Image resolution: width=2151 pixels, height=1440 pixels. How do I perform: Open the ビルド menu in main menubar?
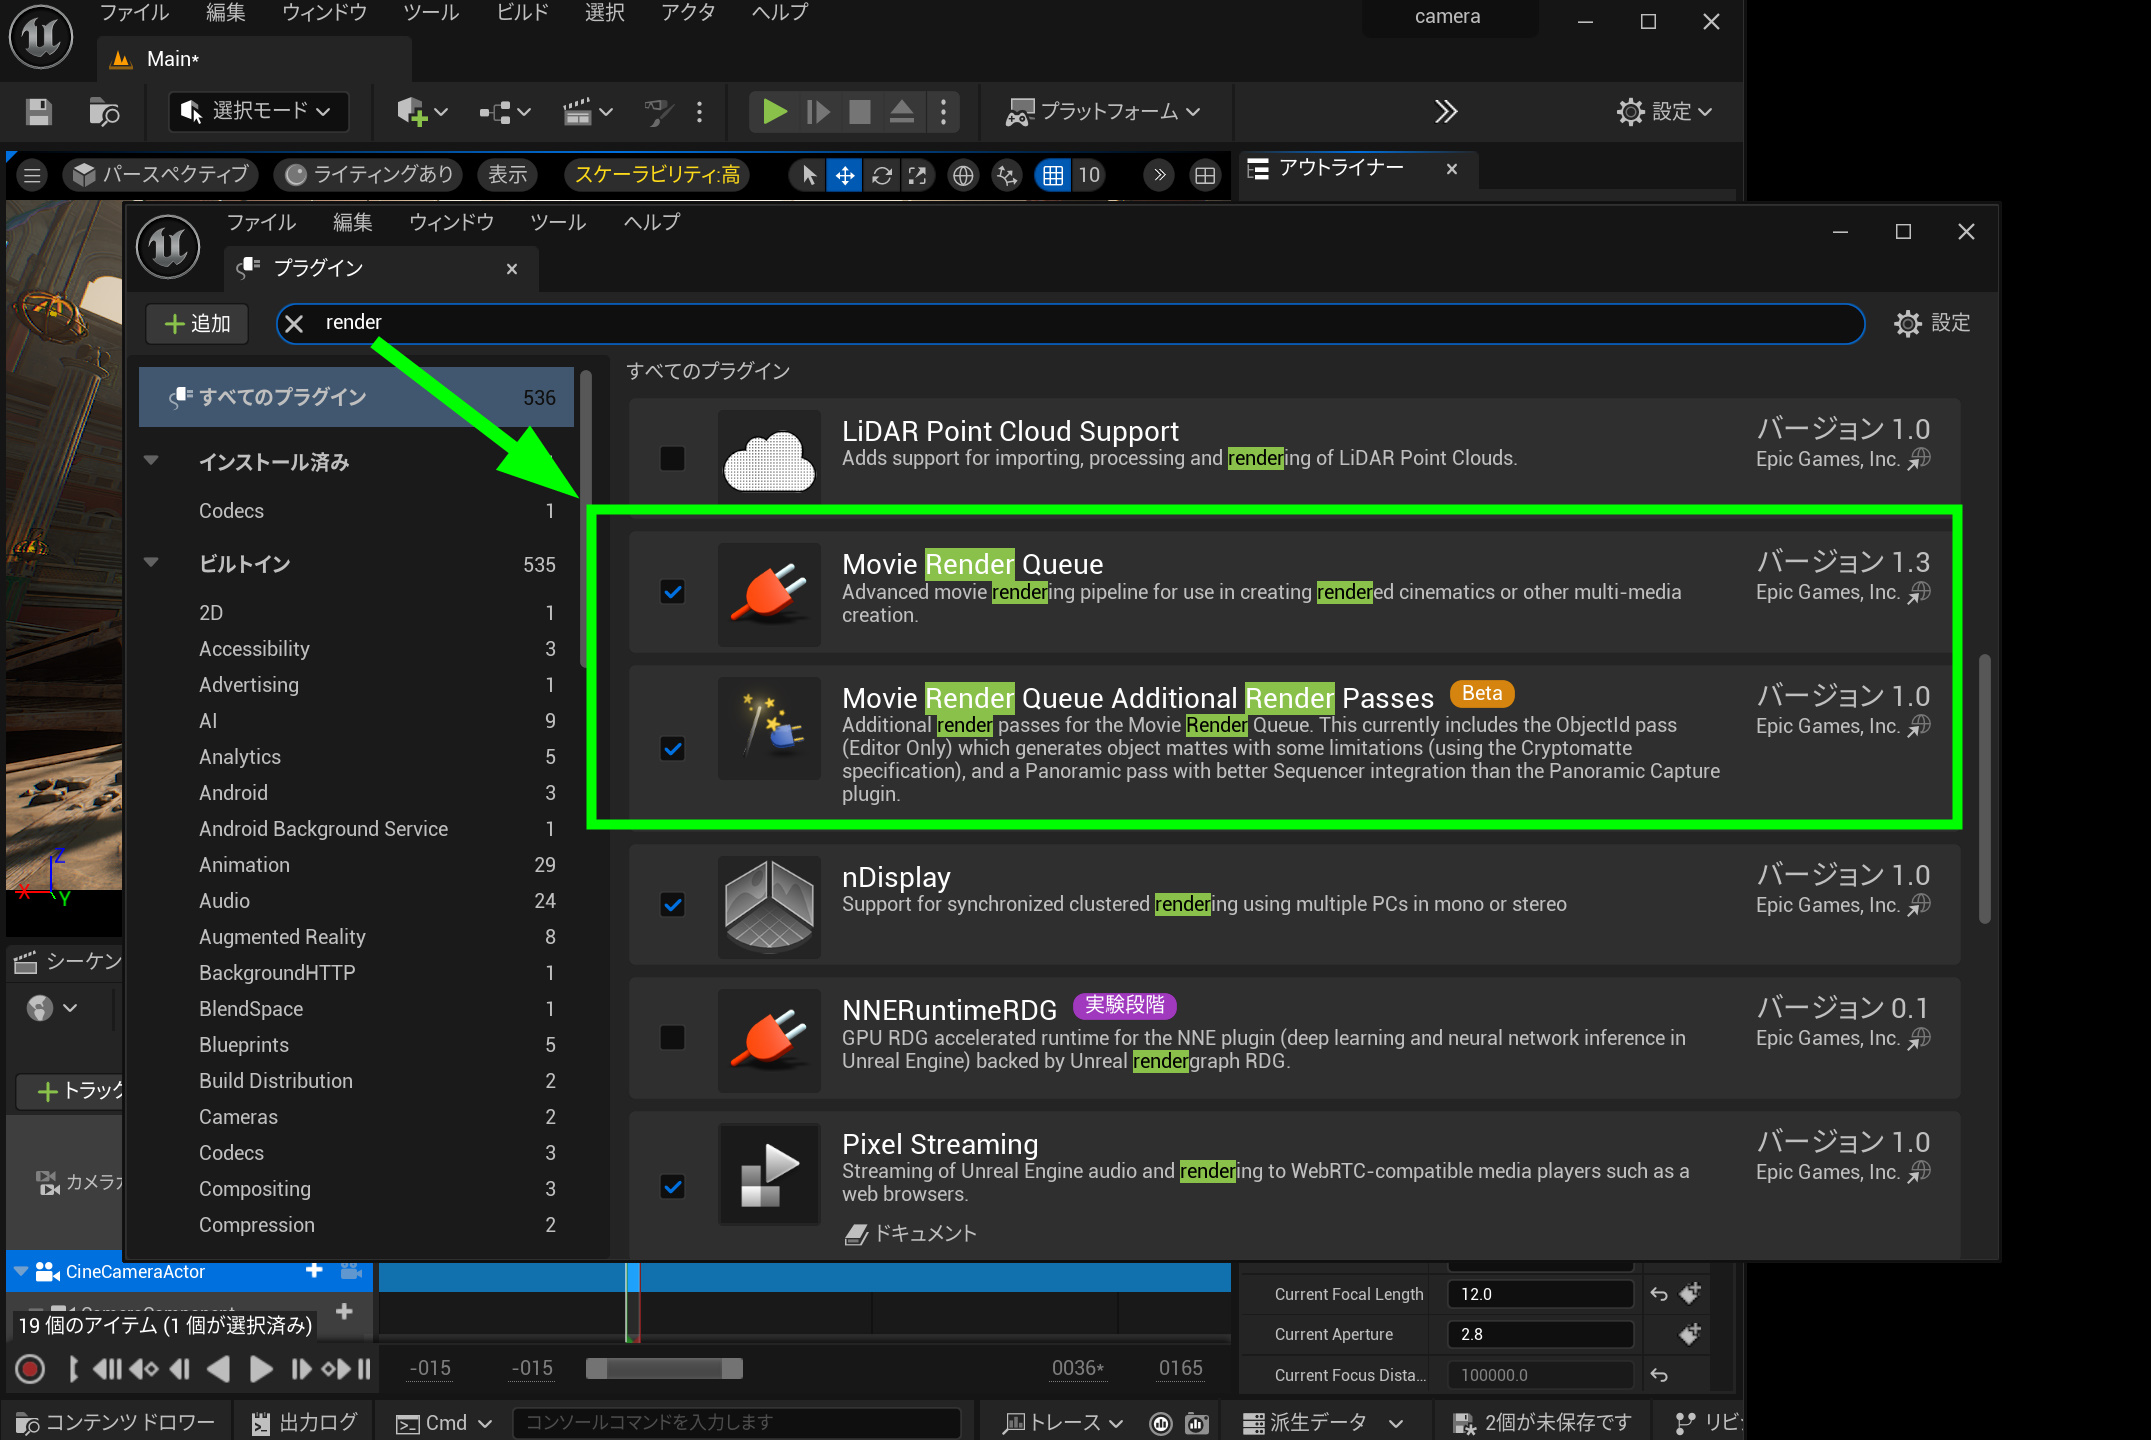(x=522, y=13)
